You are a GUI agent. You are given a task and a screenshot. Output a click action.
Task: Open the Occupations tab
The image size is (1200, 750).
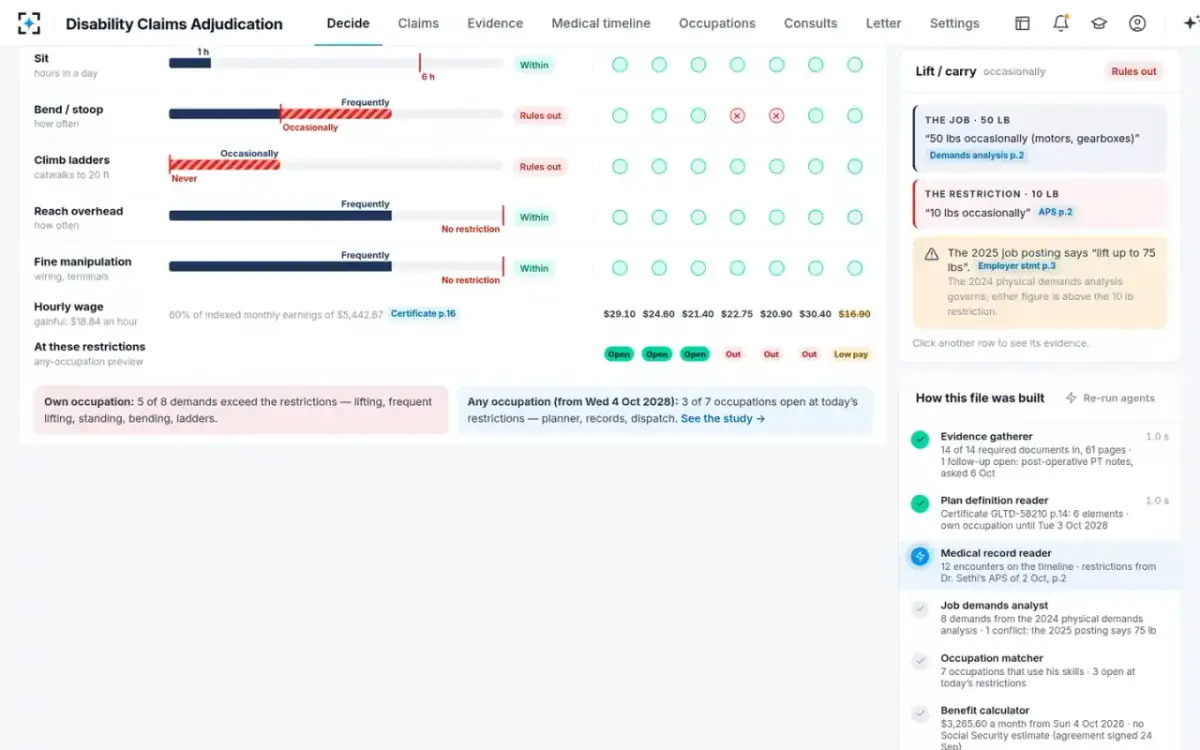(x=717, y=23)
